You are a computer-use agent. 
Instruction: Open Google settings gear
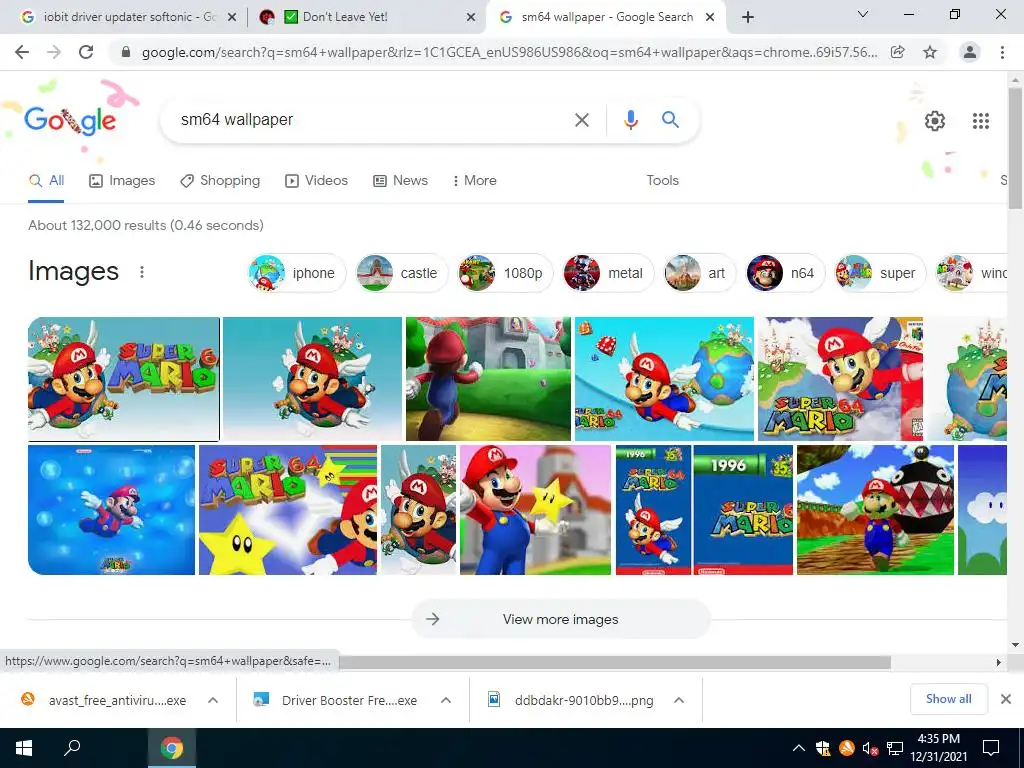(935, 121)
